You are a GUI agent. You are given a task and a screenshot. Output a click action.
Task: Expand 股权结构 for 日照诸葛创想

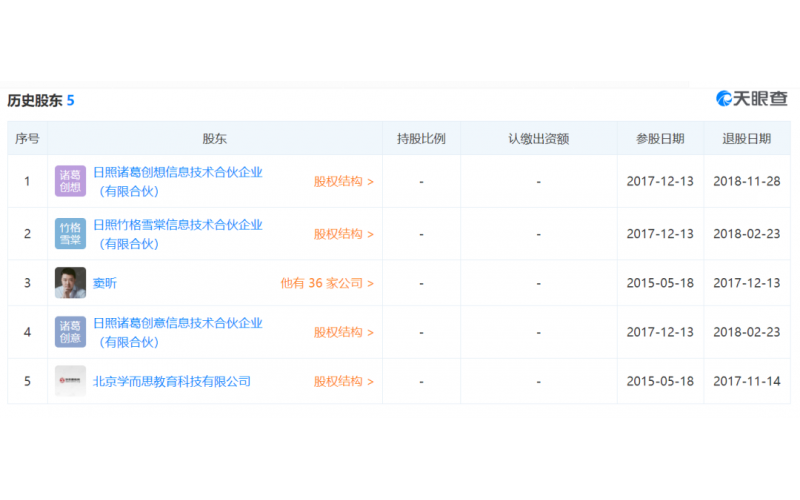[343, 182]
